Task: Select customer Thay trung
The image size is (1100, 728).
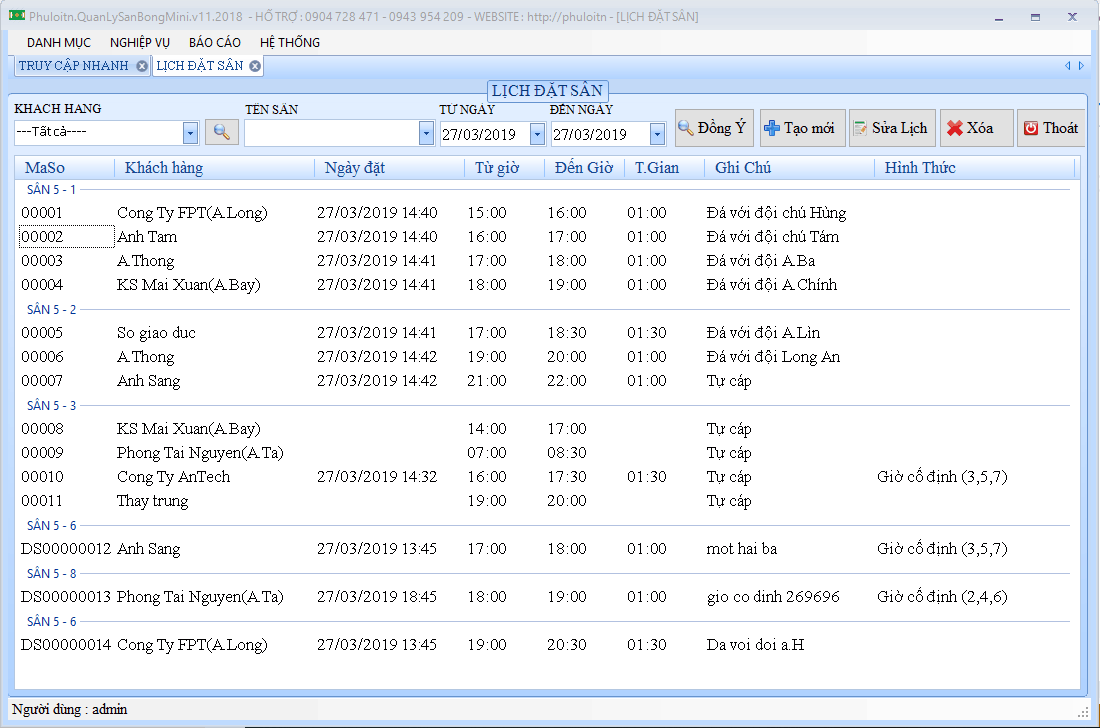Action: [152, 501]
